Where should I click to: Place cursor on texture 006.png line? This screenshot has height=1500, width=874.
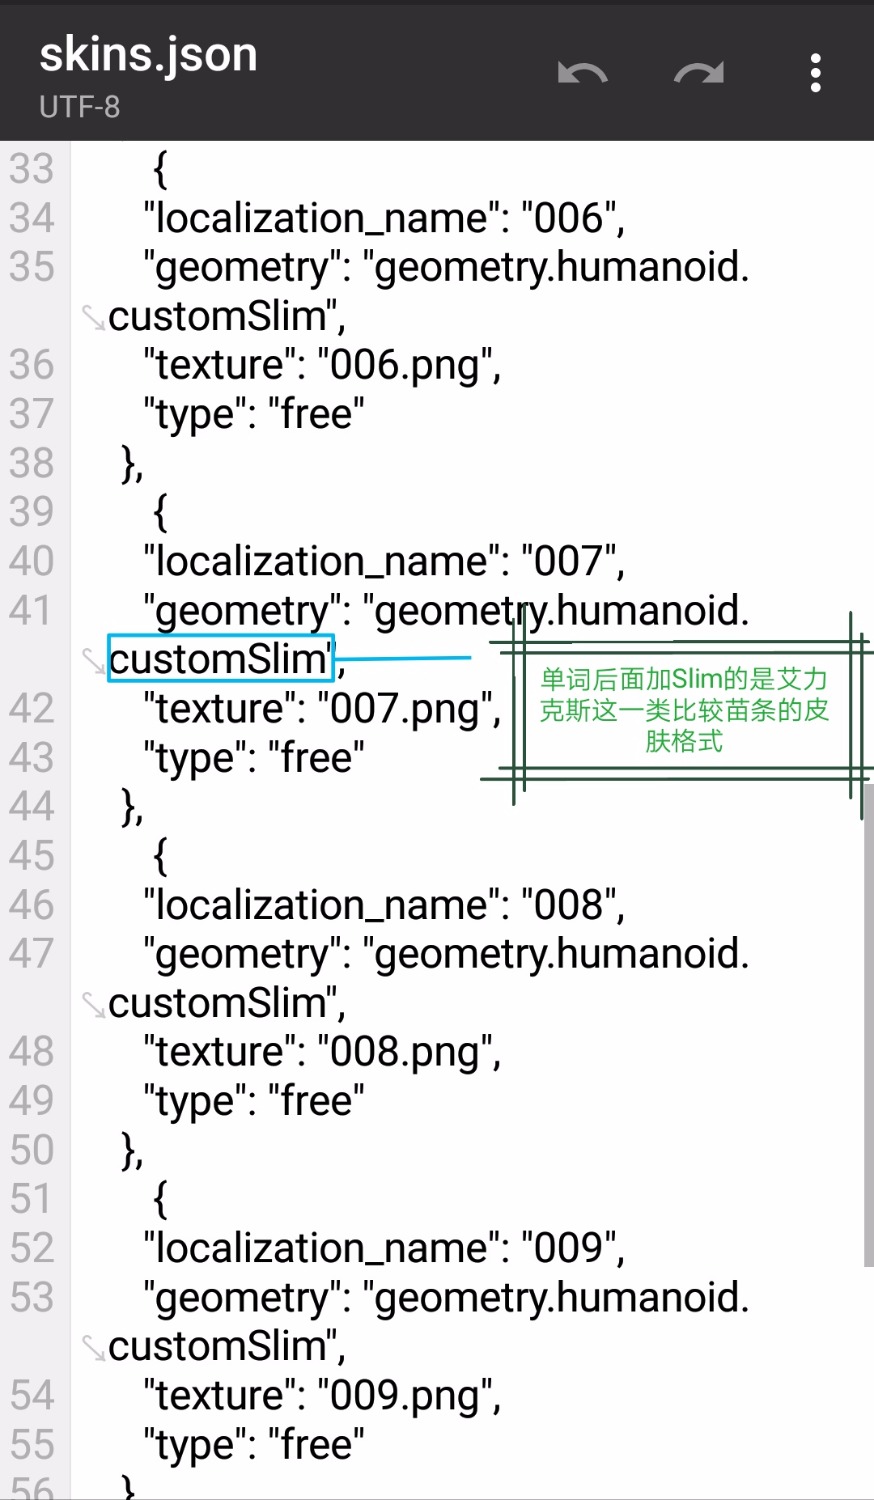(322, 365)
